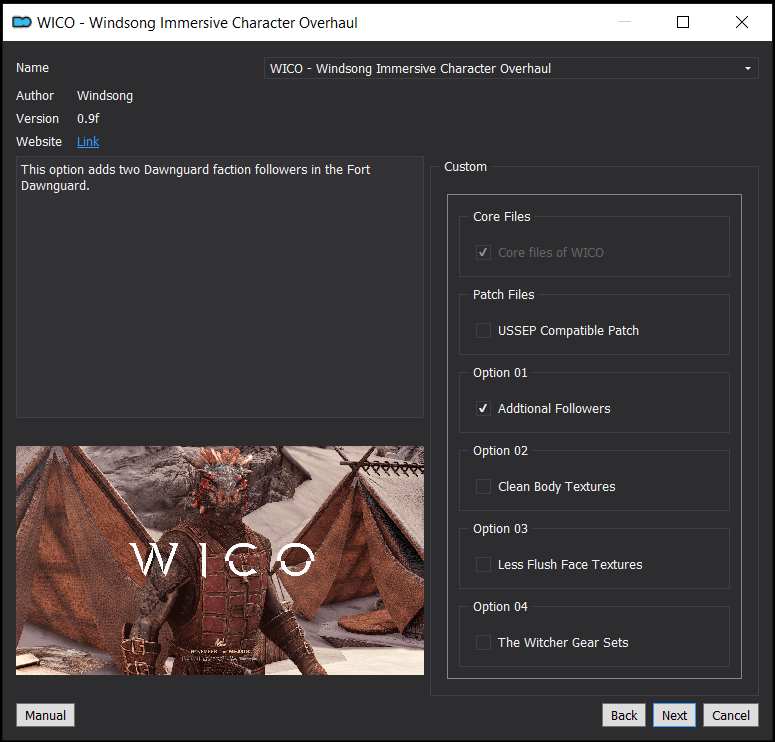The image size is (775, 742).
Task: Click the Back button
Action: pyautogui.click(x=624, y=715)
